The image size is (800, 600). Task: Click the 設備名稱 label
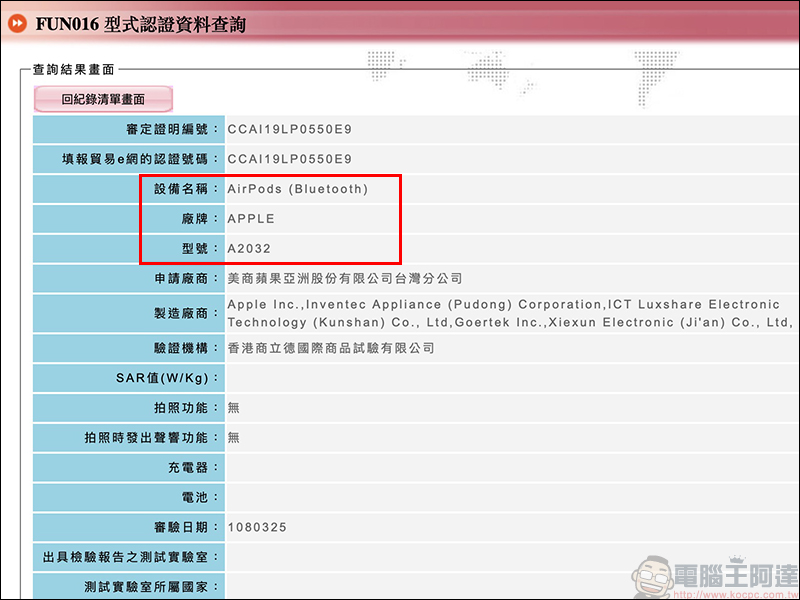coord(186,189)
